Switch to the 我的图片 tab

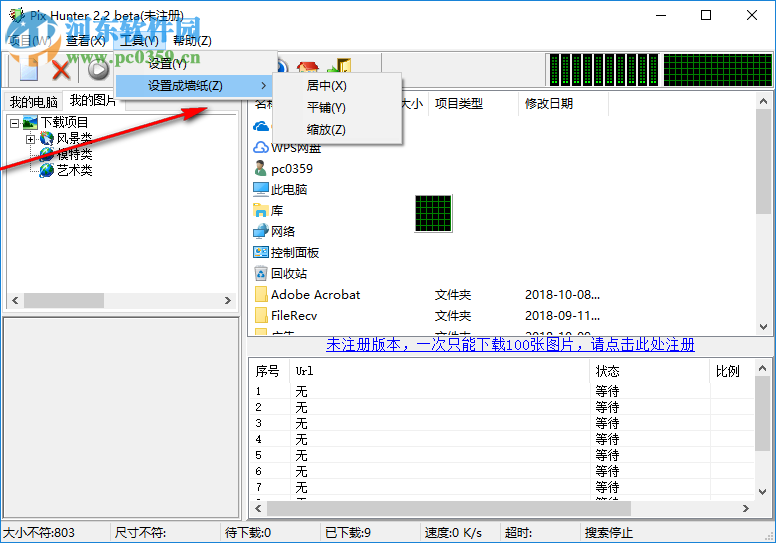[93, 100]
